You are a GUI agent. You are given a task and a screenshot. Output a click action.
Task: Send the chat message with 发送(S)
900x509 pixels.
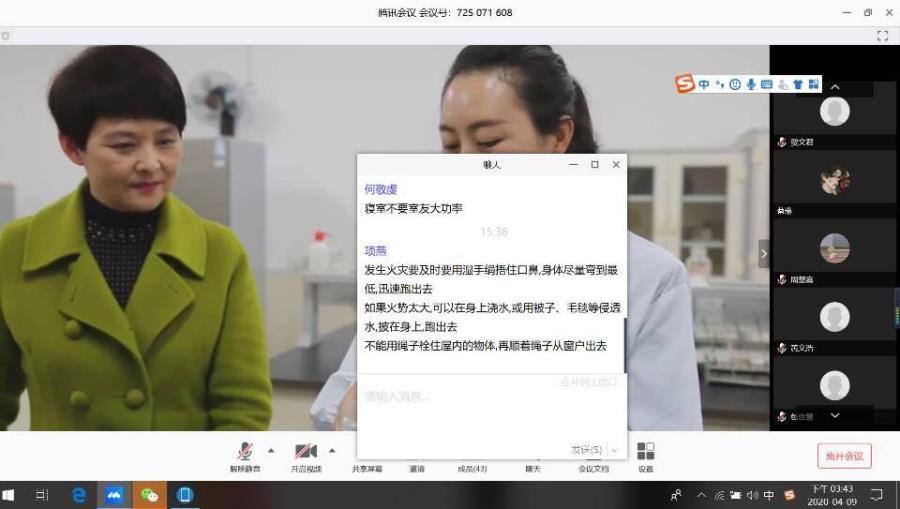pos(586,450)
